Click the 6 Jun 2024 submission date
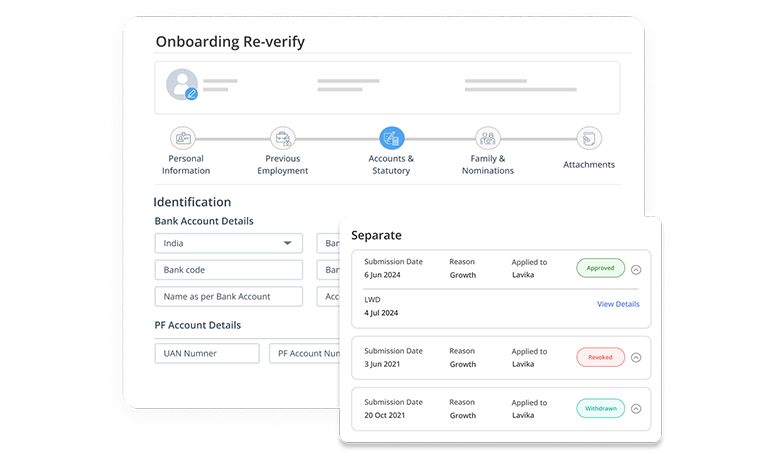Screen dimensions: 770x465 click(x=382, y=275)
